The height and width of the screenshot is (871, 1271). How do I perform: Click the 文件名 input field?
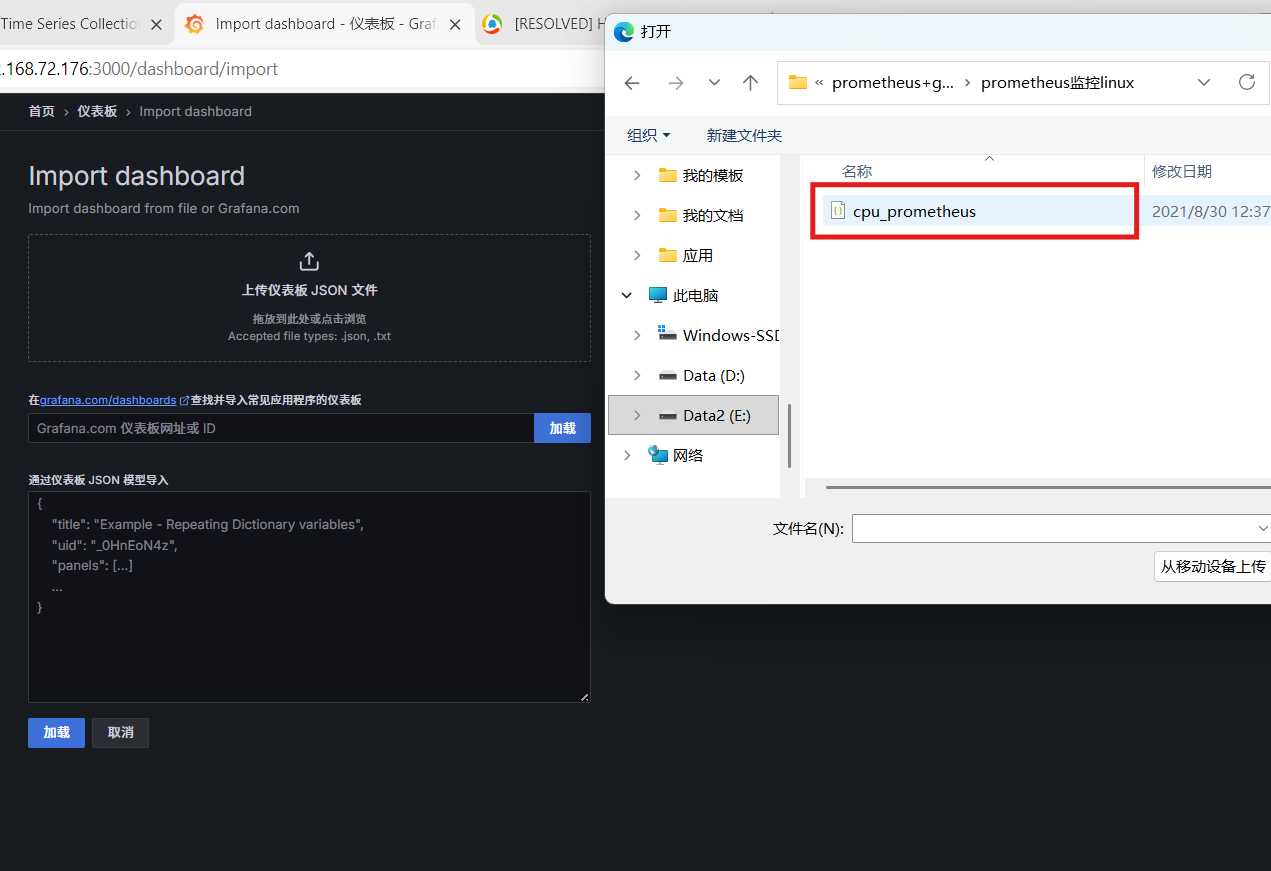1055,528
